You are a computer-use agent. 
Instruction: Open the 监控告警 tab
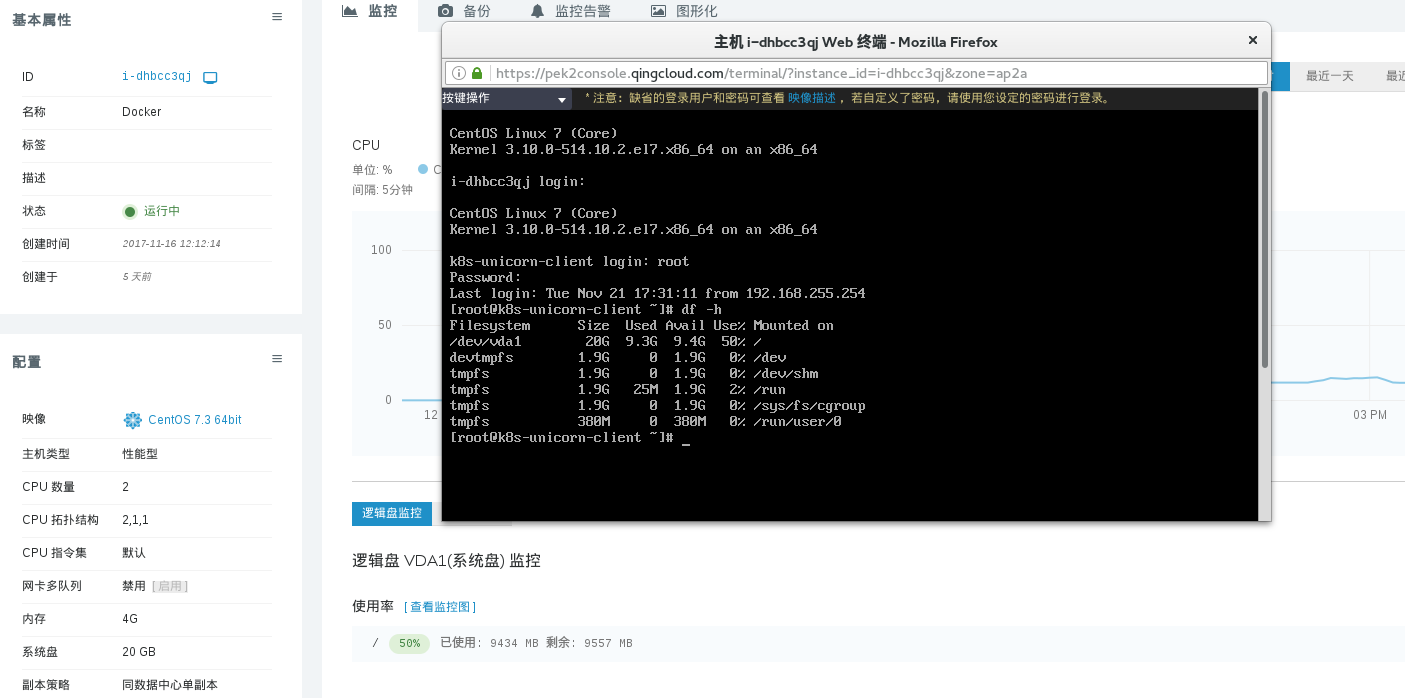(571, 11)
